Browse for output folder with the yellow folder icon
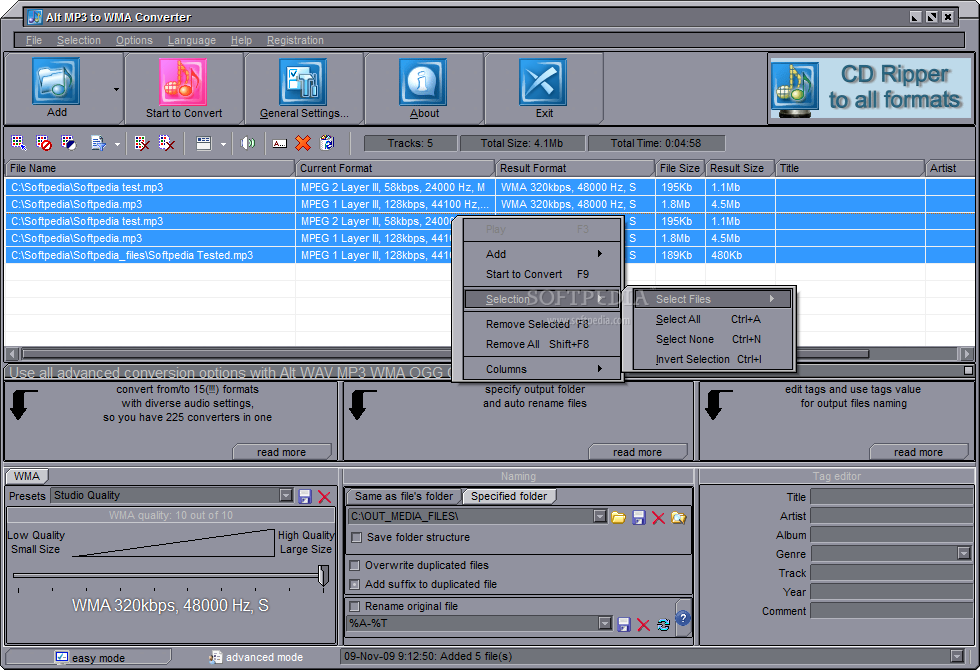Viewport: 980px width, 670px height. point(619,518)
